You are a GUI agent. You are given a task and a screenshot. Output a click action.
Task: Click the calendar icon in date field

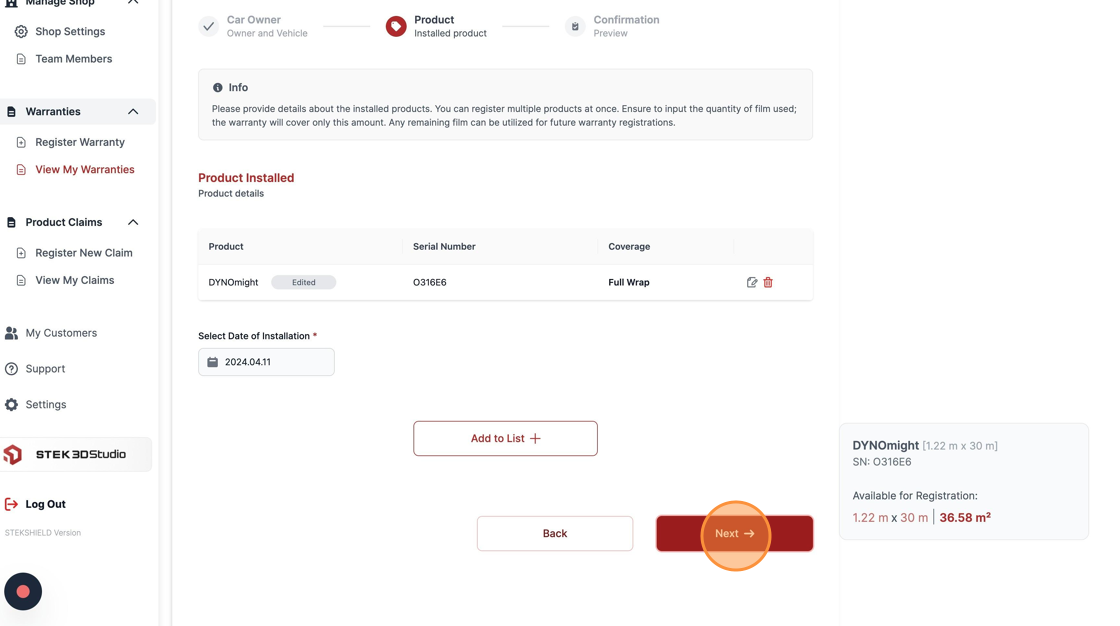tap(213, 362)
